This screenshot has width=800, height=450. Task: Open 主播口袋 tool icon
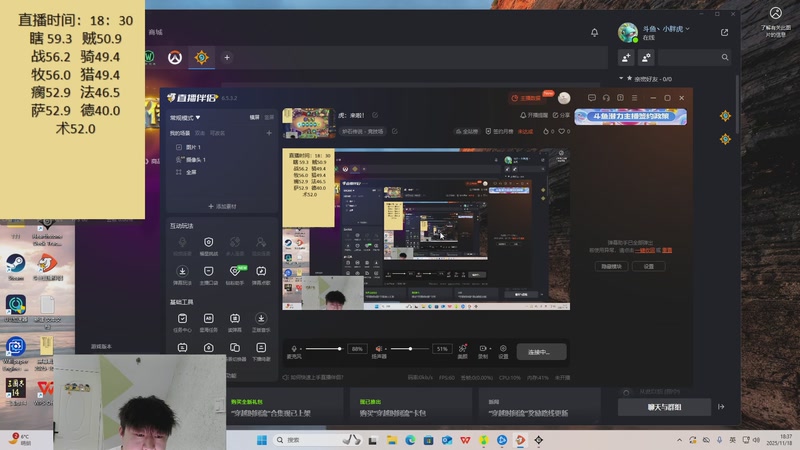pos(209,271)
